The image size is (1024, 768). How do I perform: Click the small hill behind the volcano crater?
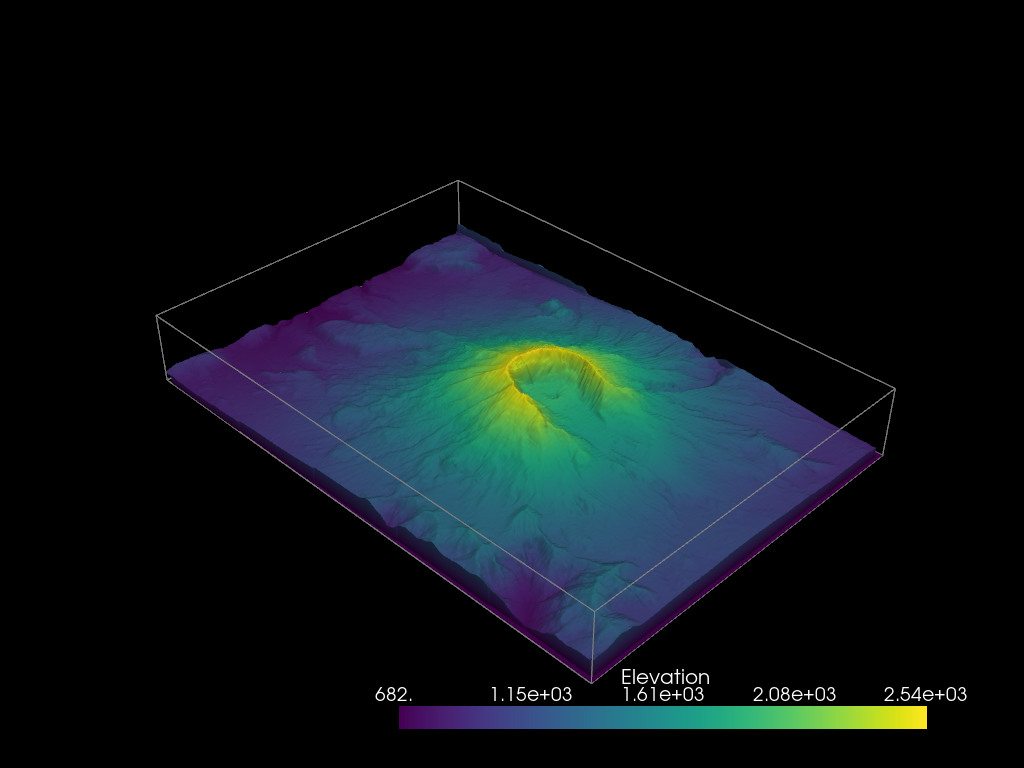point(554,306)
